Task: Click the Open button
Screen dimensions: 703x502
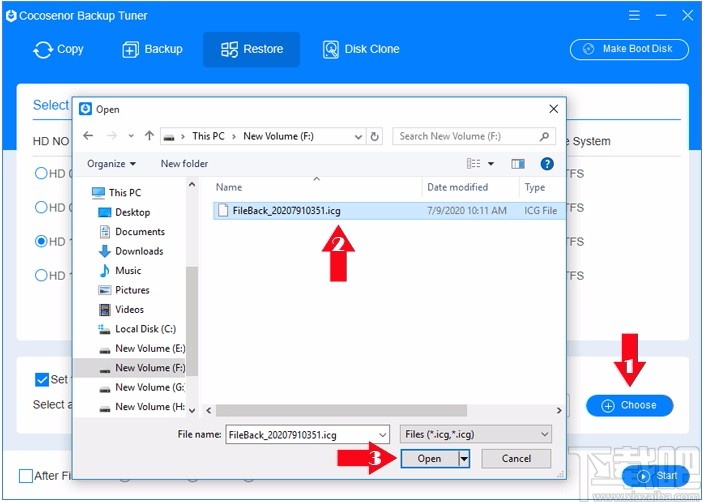Action: point(430,459)
